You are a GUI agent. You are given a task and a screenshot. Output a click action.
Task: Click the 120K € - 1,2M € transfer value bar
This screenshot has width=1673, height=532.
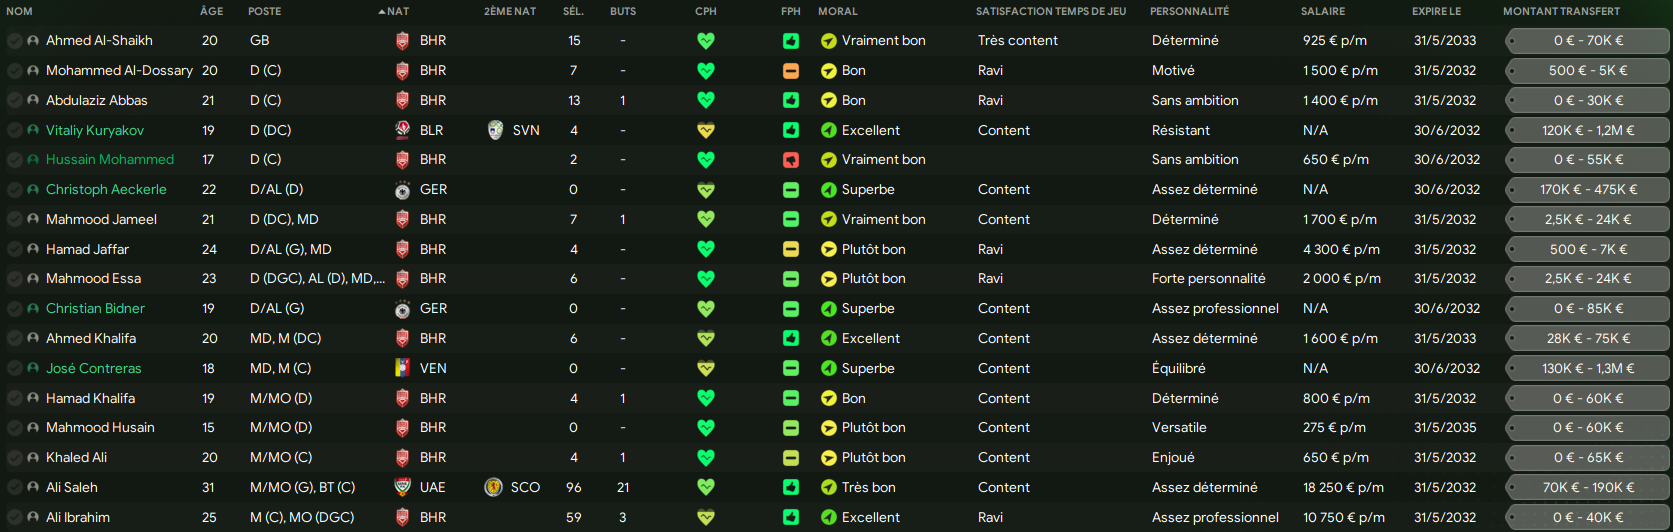pyautogui.click(x=1588, y=130)
